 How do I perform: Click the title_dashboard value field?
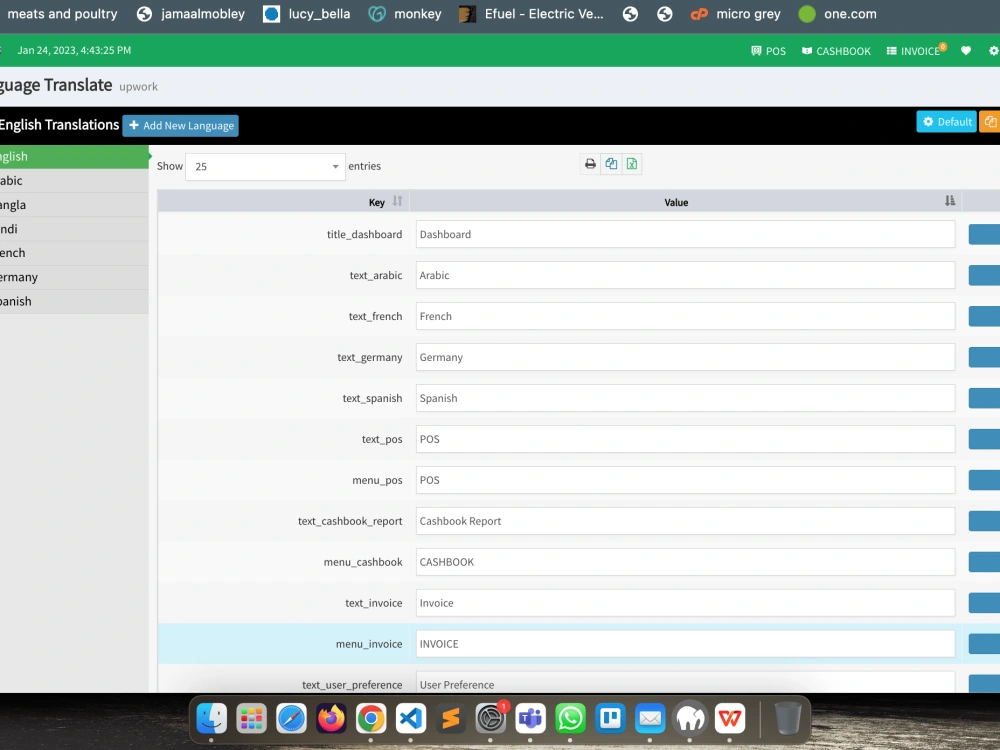coord(685,234)
